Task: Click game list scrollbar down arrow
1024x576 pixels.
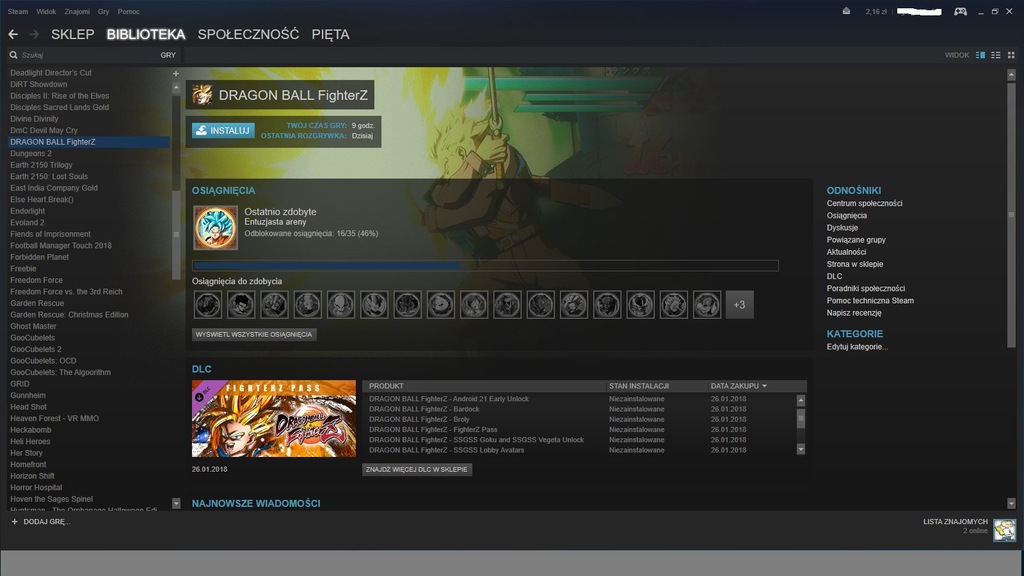Action: point(176,503)
